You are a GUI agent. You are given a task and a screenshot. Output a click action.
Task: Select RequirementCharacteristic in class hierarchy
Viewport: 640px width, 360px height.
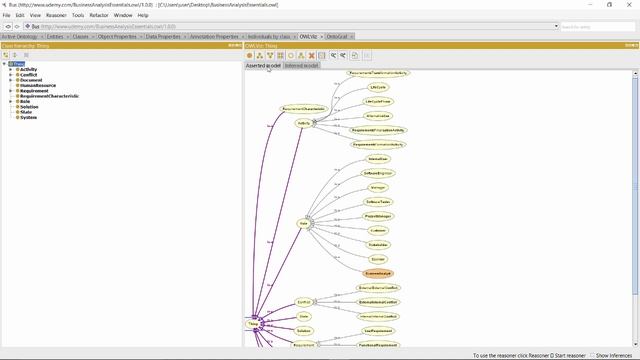pyautogui.click(x=49, y=96)
